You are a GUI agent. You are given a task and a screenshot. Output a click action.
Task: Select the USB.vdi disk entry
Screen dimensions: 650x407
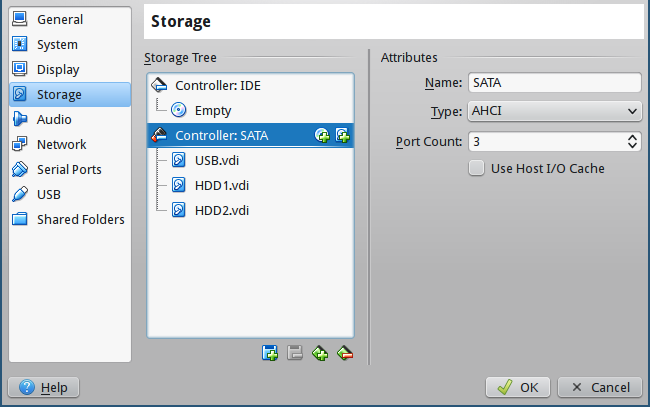[250, 160]
